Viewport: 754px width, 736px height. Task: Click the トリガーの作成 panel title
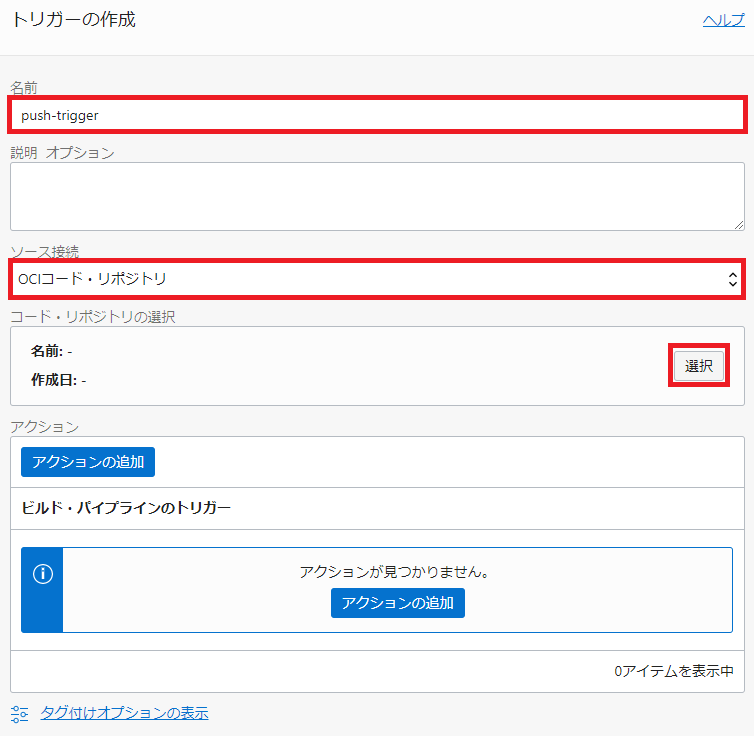point(73,20)
